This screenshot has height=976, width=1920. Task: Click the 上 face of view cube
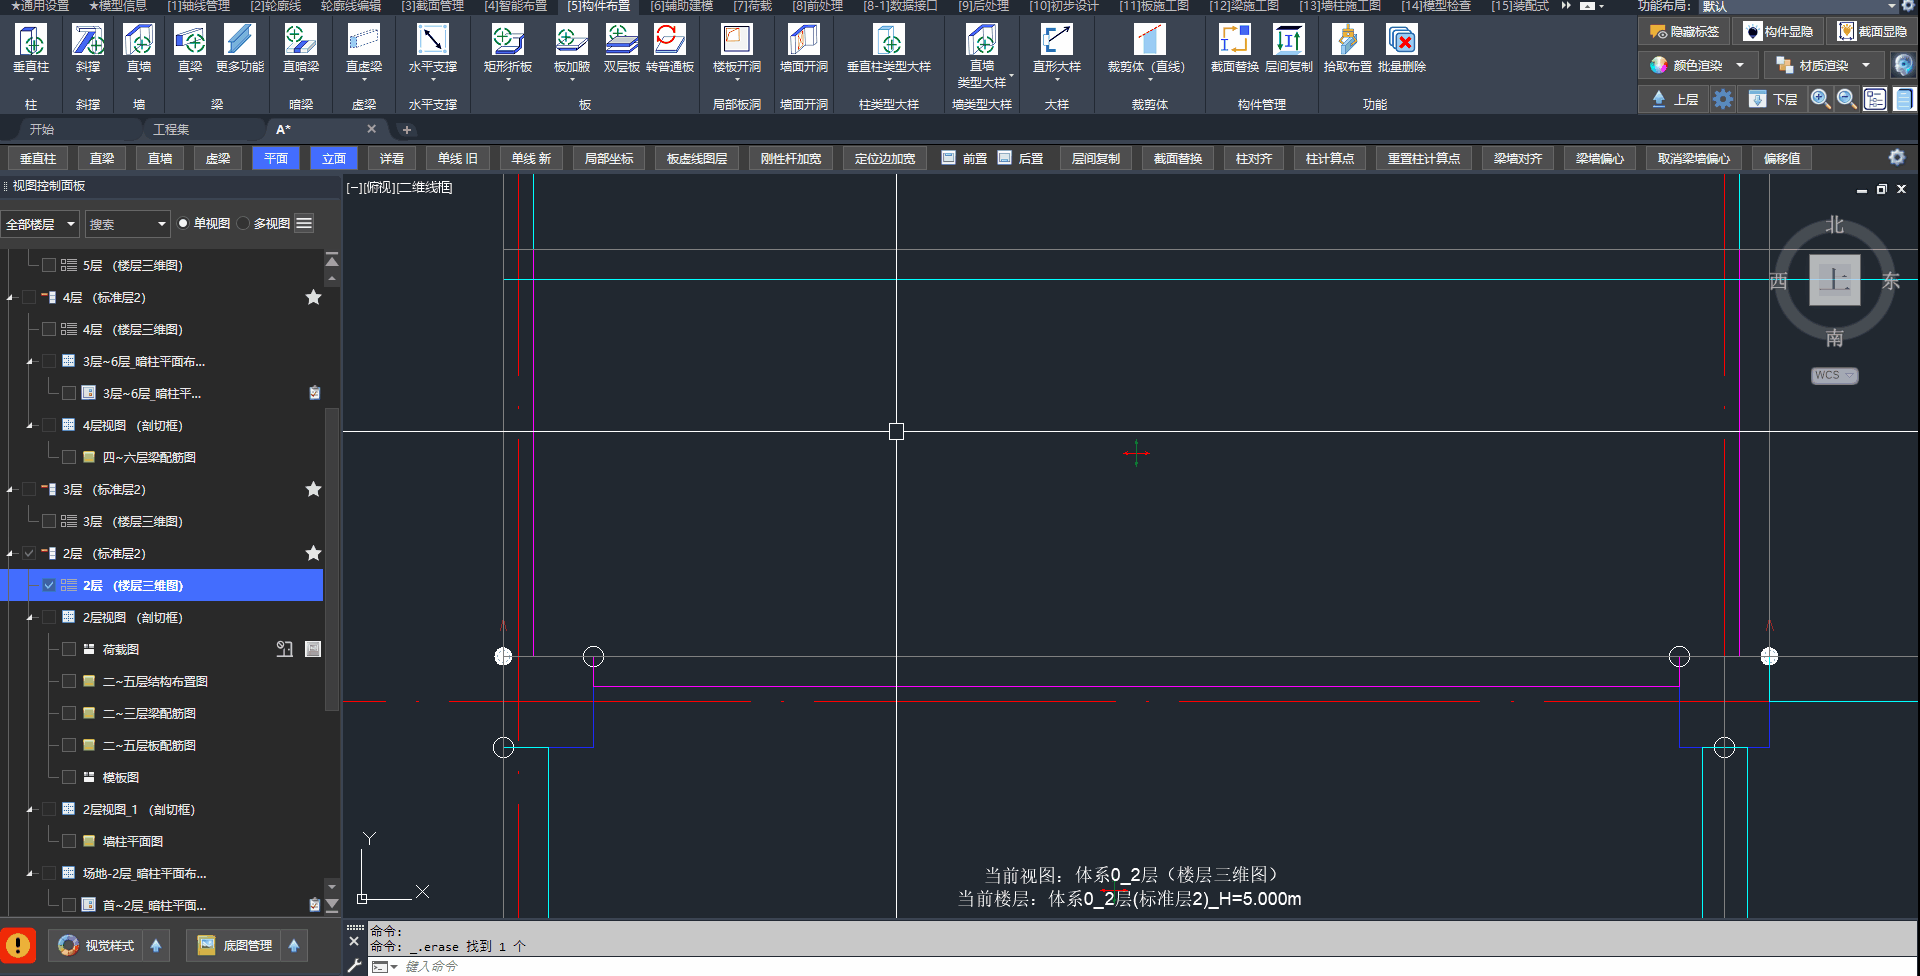(x=1834, y=280)
